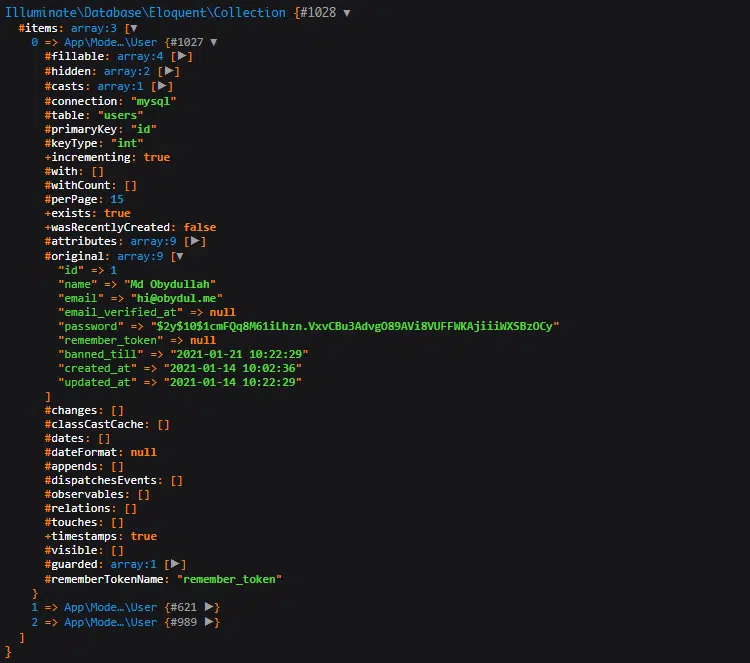Click the App\Mode…\User class at index 1

(110, 607)
